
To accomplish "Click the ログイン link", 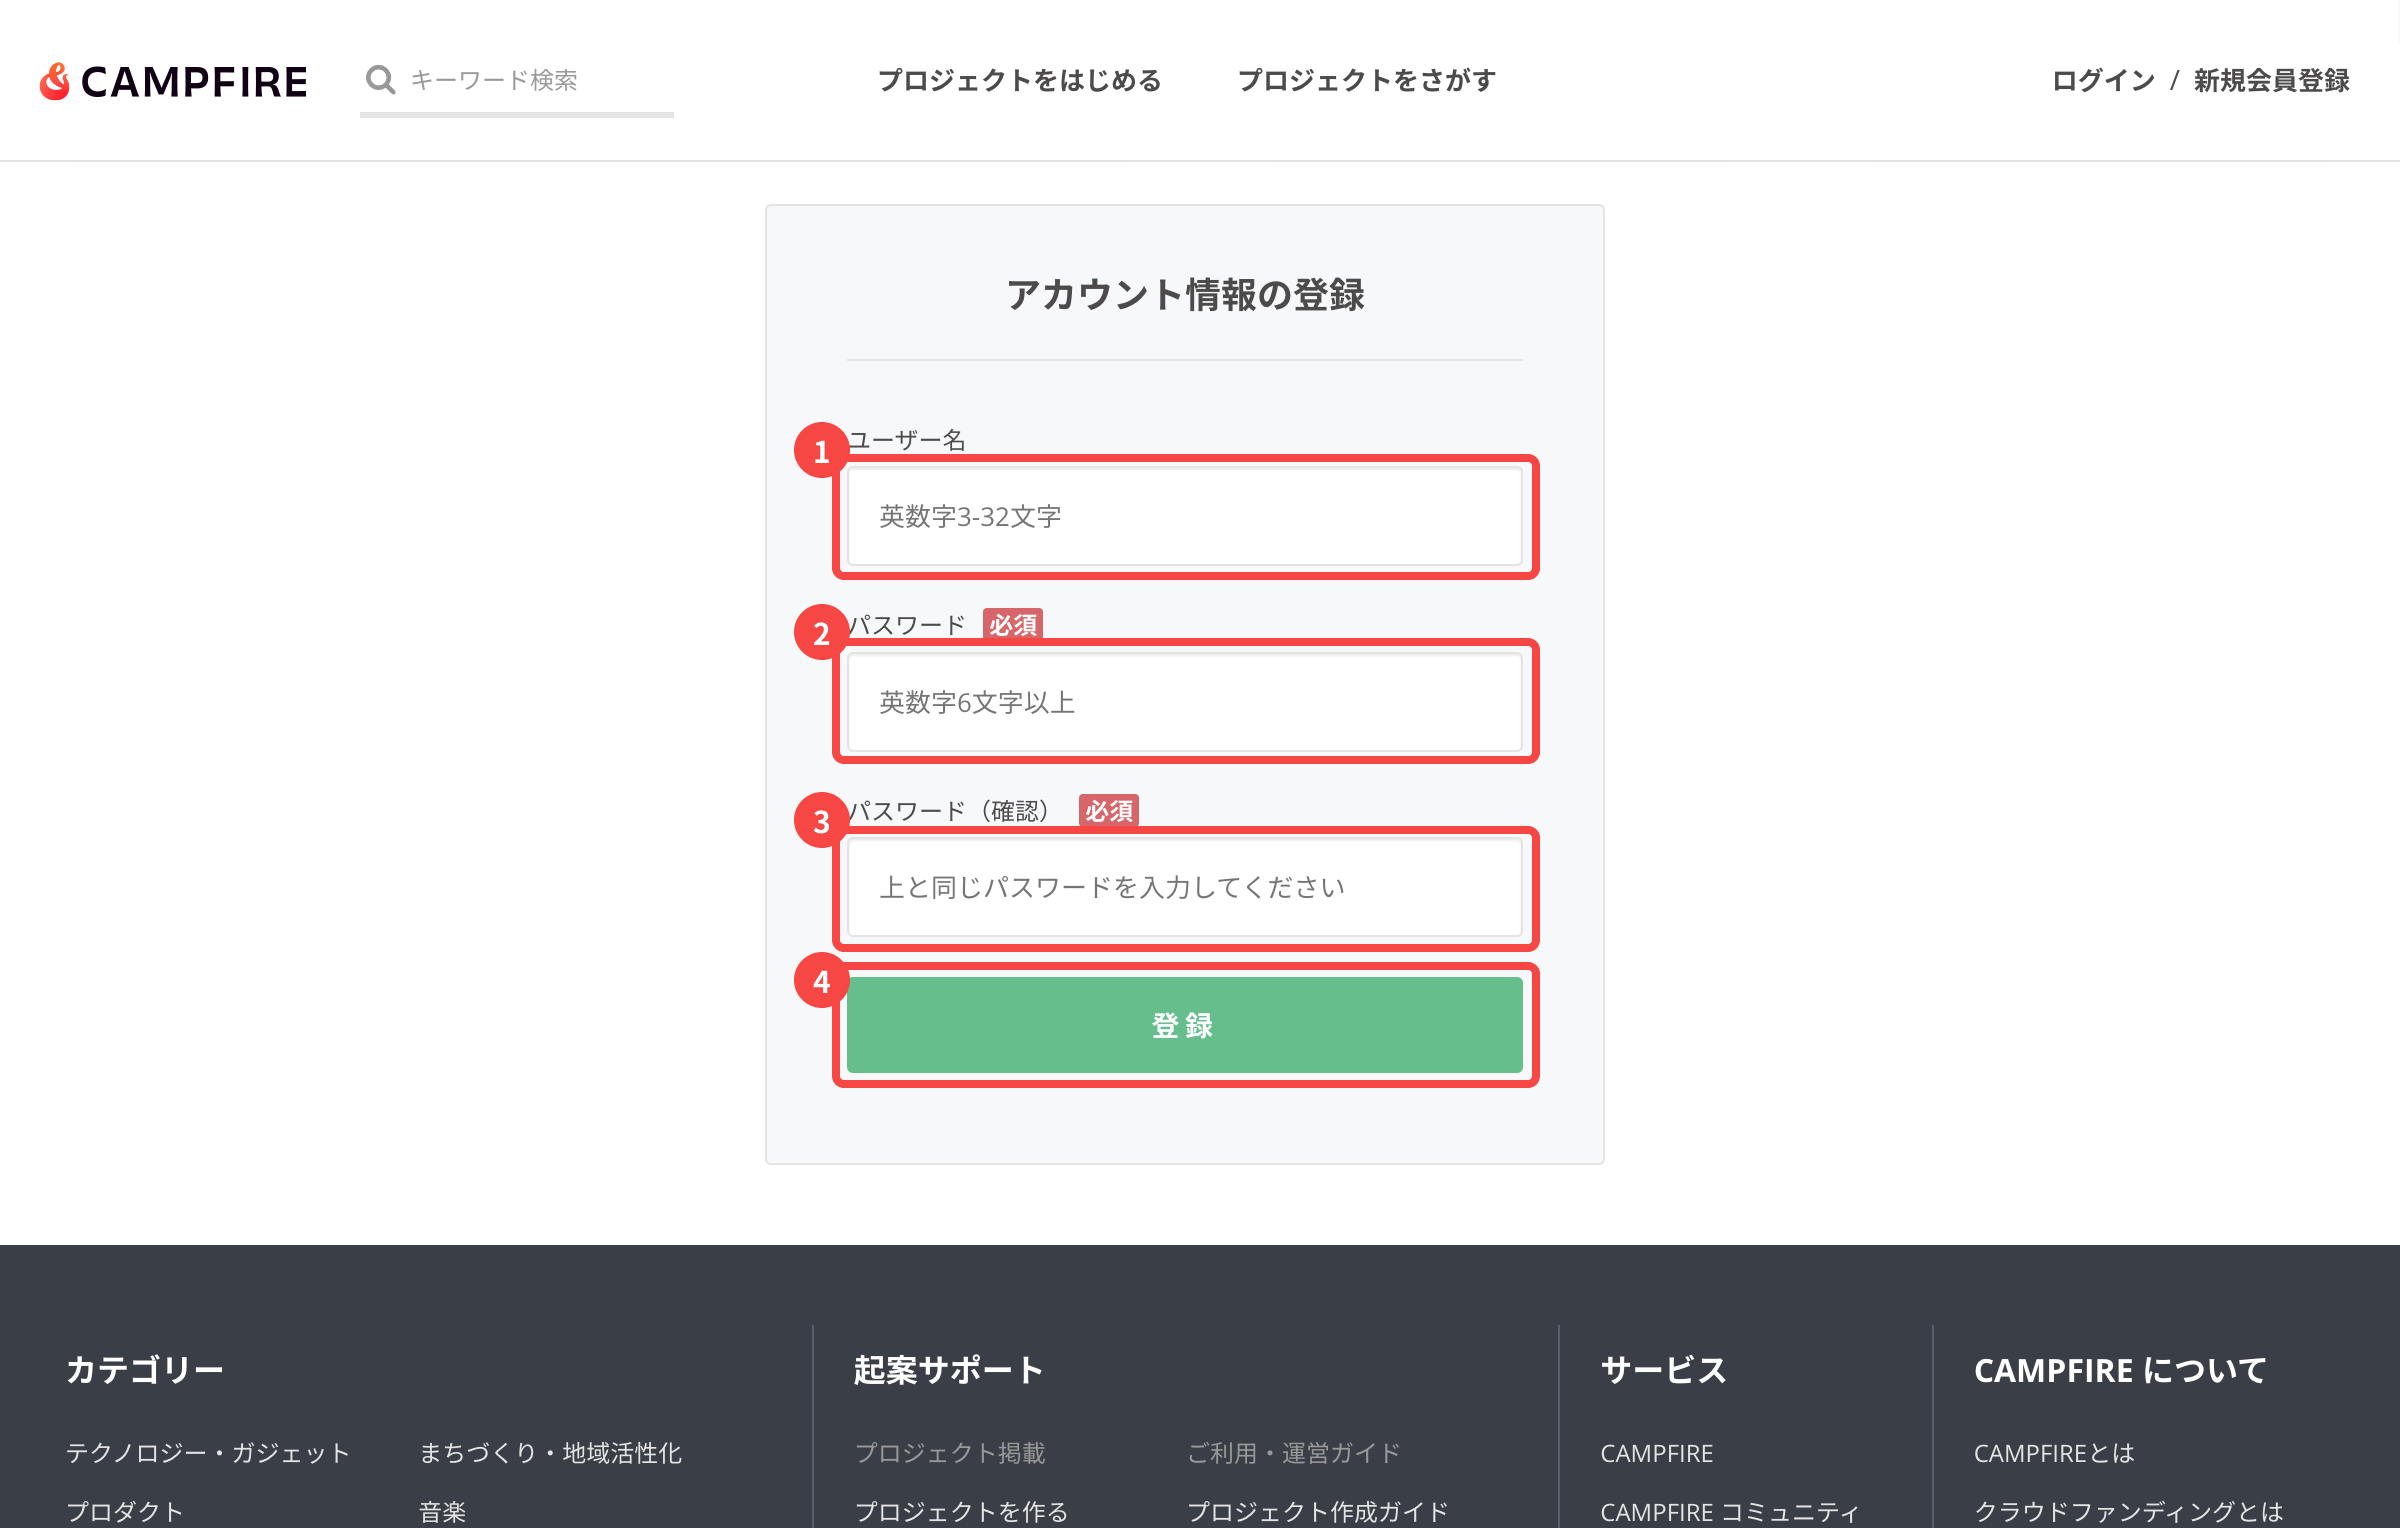I will pyautogui.click(x=2102, y=80).
